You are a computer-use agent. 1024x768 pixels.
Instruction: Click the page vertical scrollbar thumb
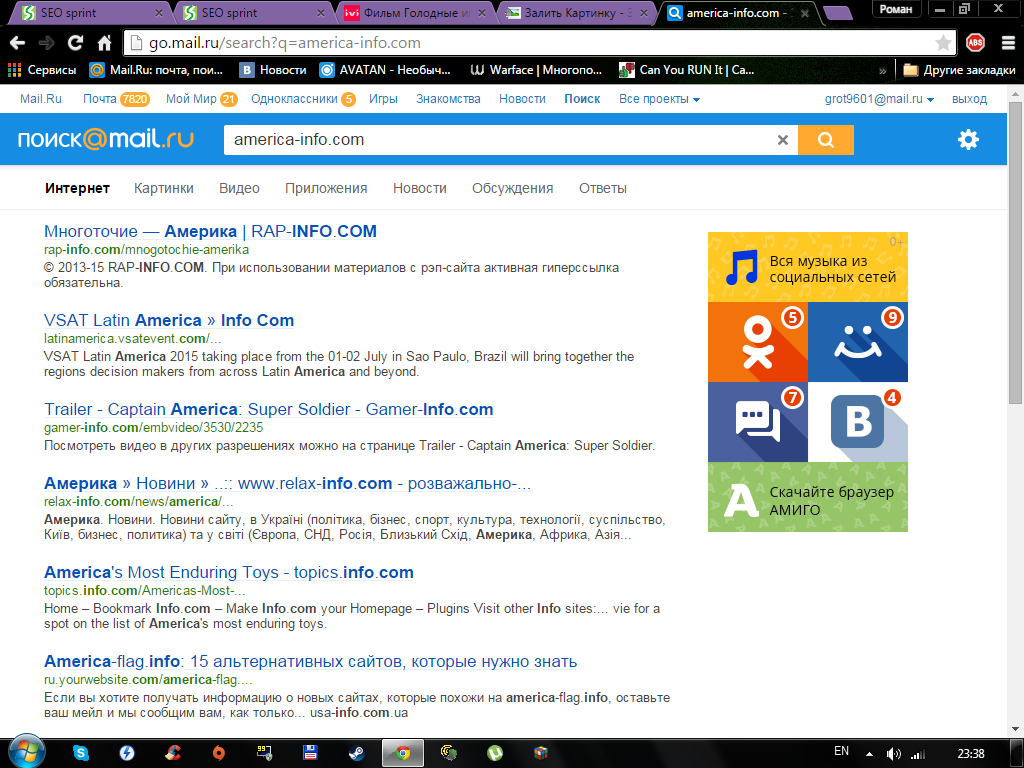[1016, 253]
